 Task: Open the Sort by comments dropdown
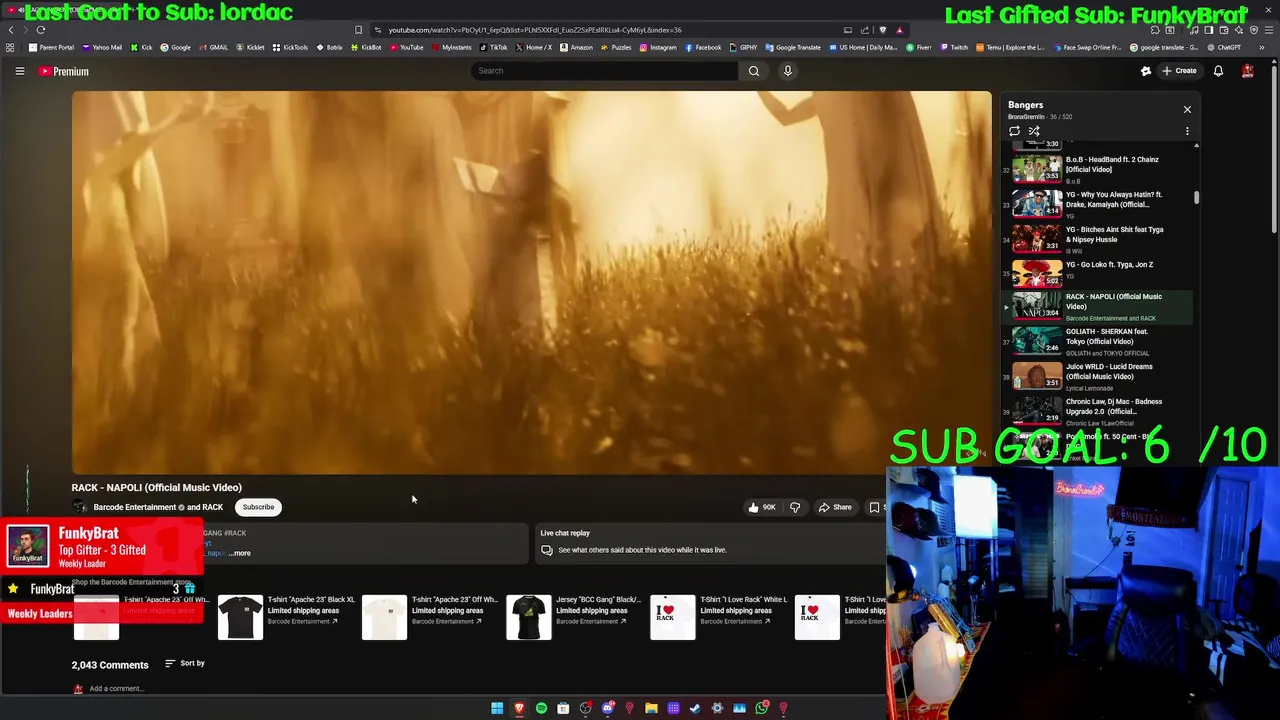pos(185,663)
